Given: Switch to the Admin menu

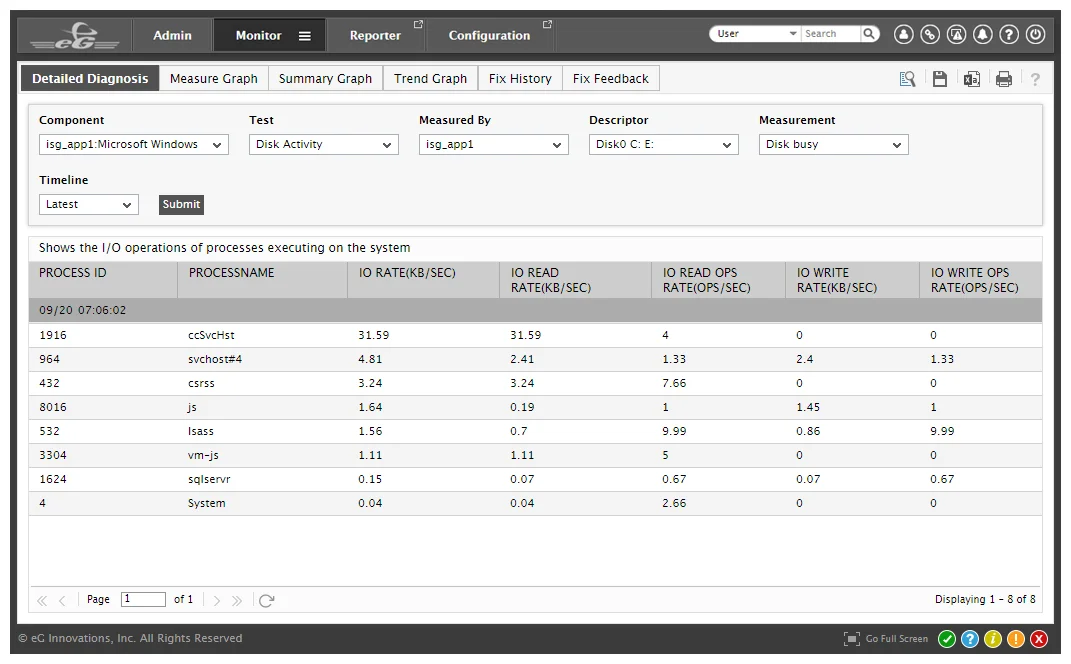Looking at the screenshot, I should (172, 36).
